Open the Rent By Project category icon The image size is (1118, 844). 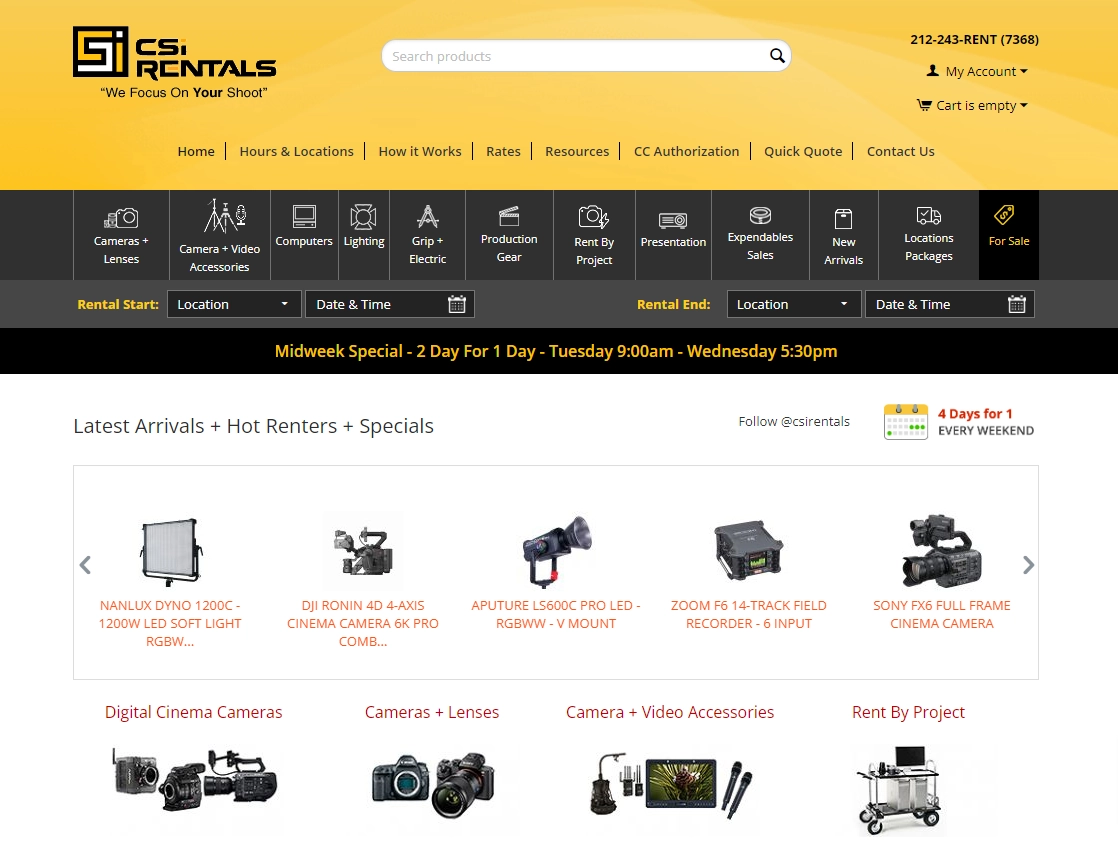[x=593, y=216]
